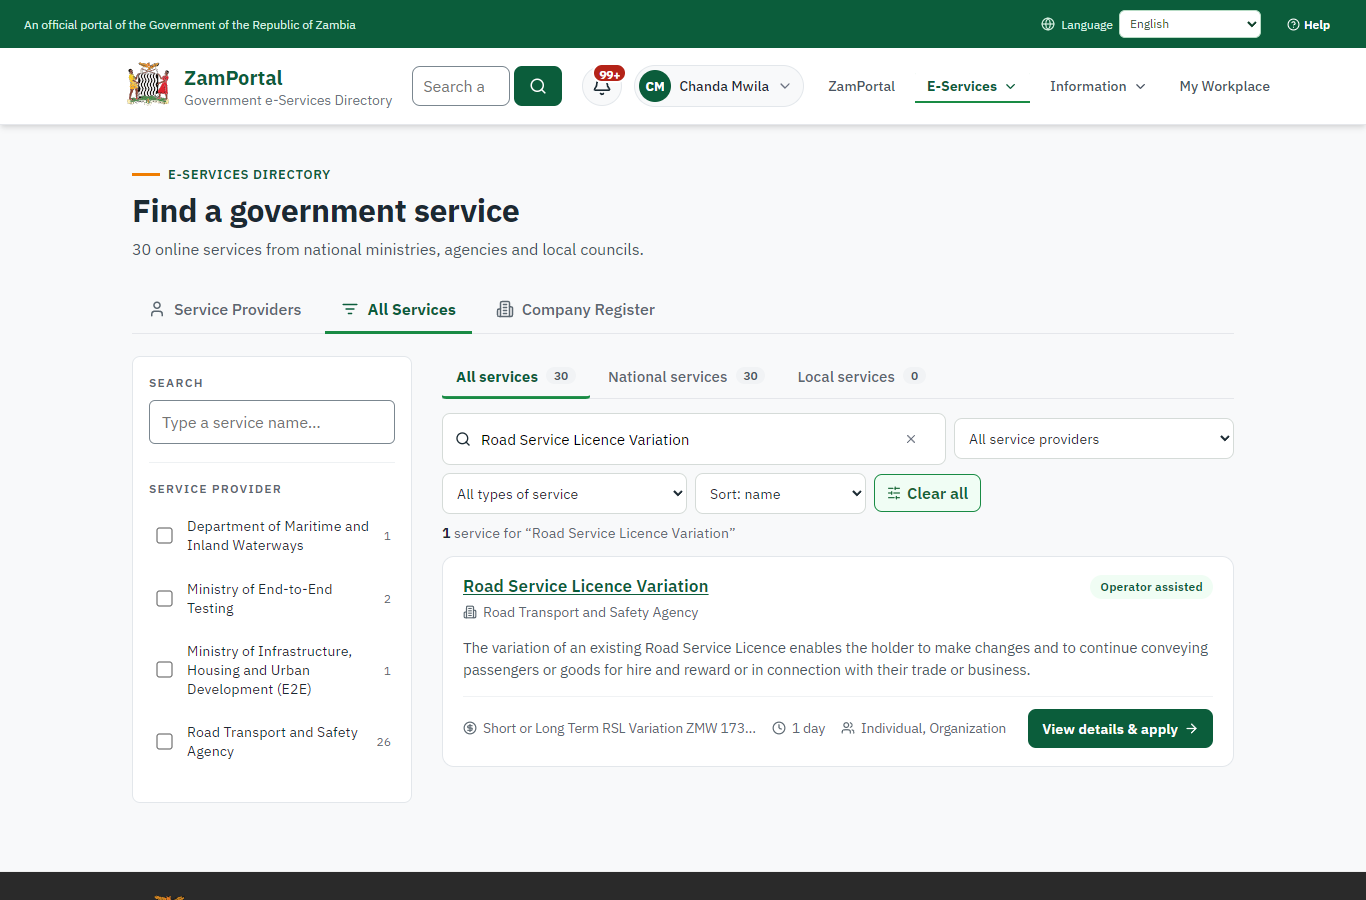Screen dimensions: 1366x900
Task: Click View details & apply button
Action: 1120,729
